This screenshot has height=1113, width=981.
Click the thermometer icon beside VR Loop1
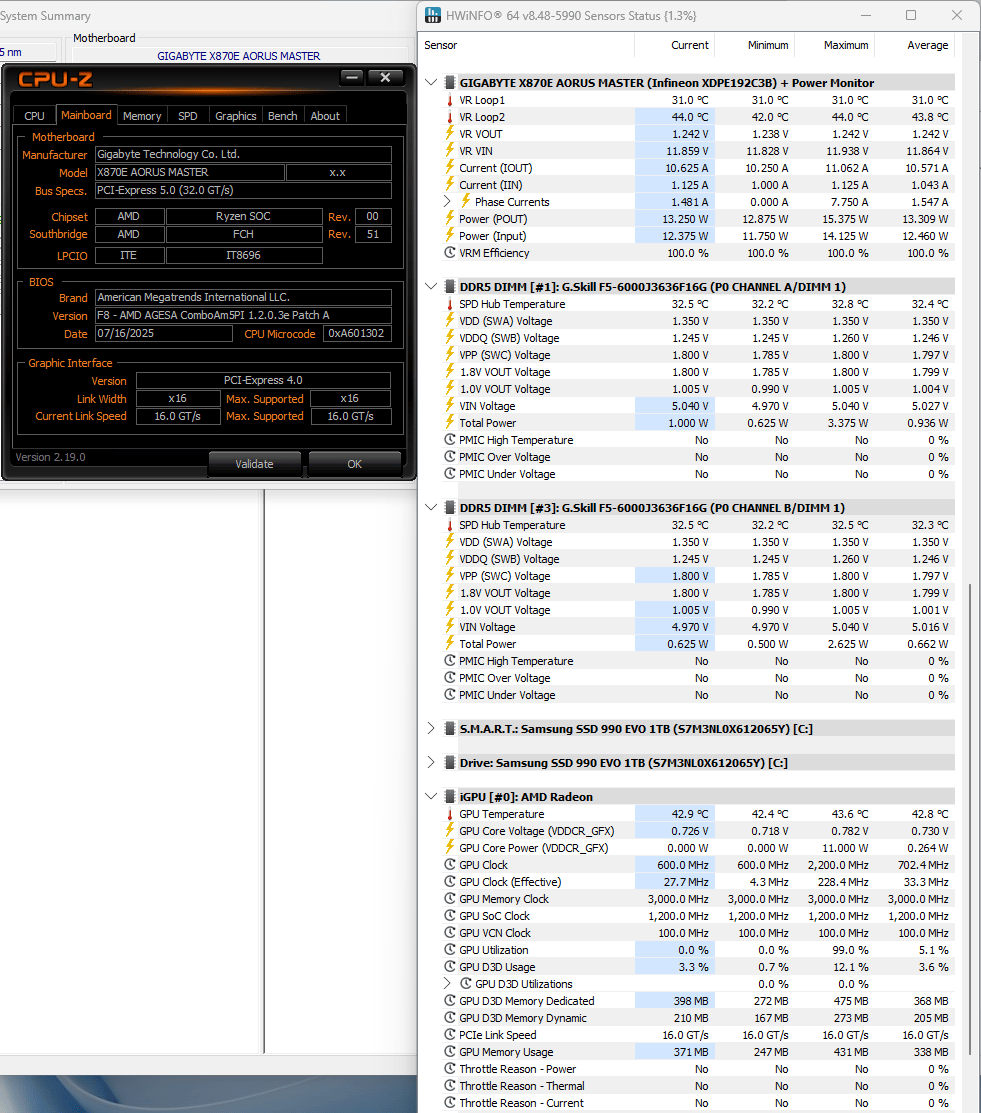[x=449, y=100]
